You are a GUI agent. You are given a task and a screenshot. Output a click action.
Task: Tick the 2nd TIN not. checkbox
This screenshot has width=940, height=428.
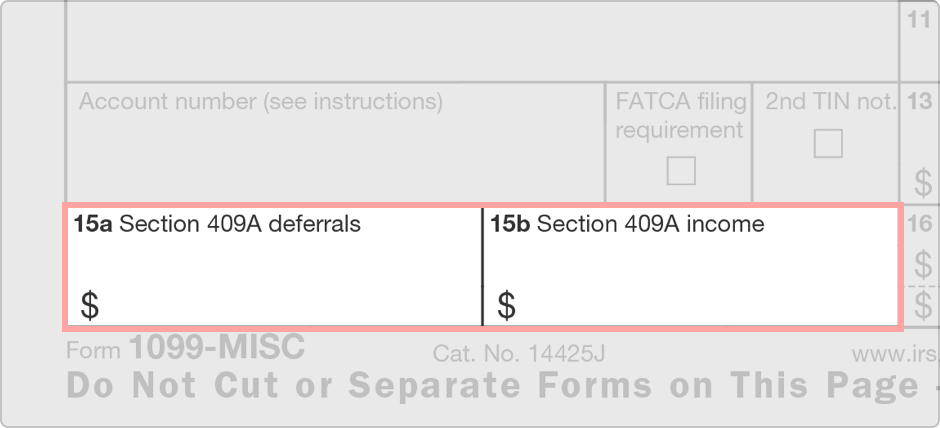(828, 144)
